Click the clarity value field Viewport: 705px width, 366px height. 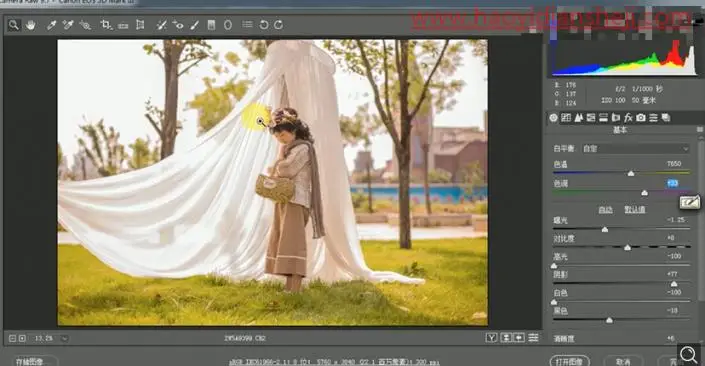pos(671,338)
